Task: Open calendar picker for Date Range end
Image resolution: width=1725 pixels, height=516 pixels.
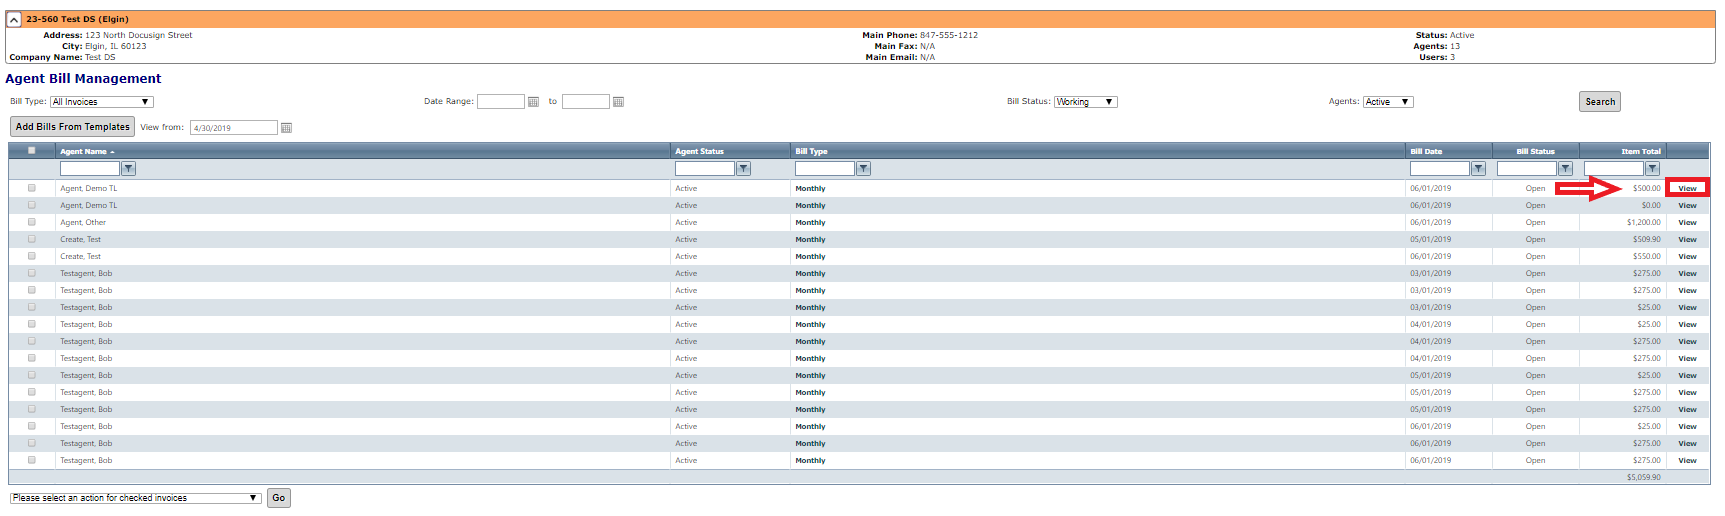Action: click(618, 102)
